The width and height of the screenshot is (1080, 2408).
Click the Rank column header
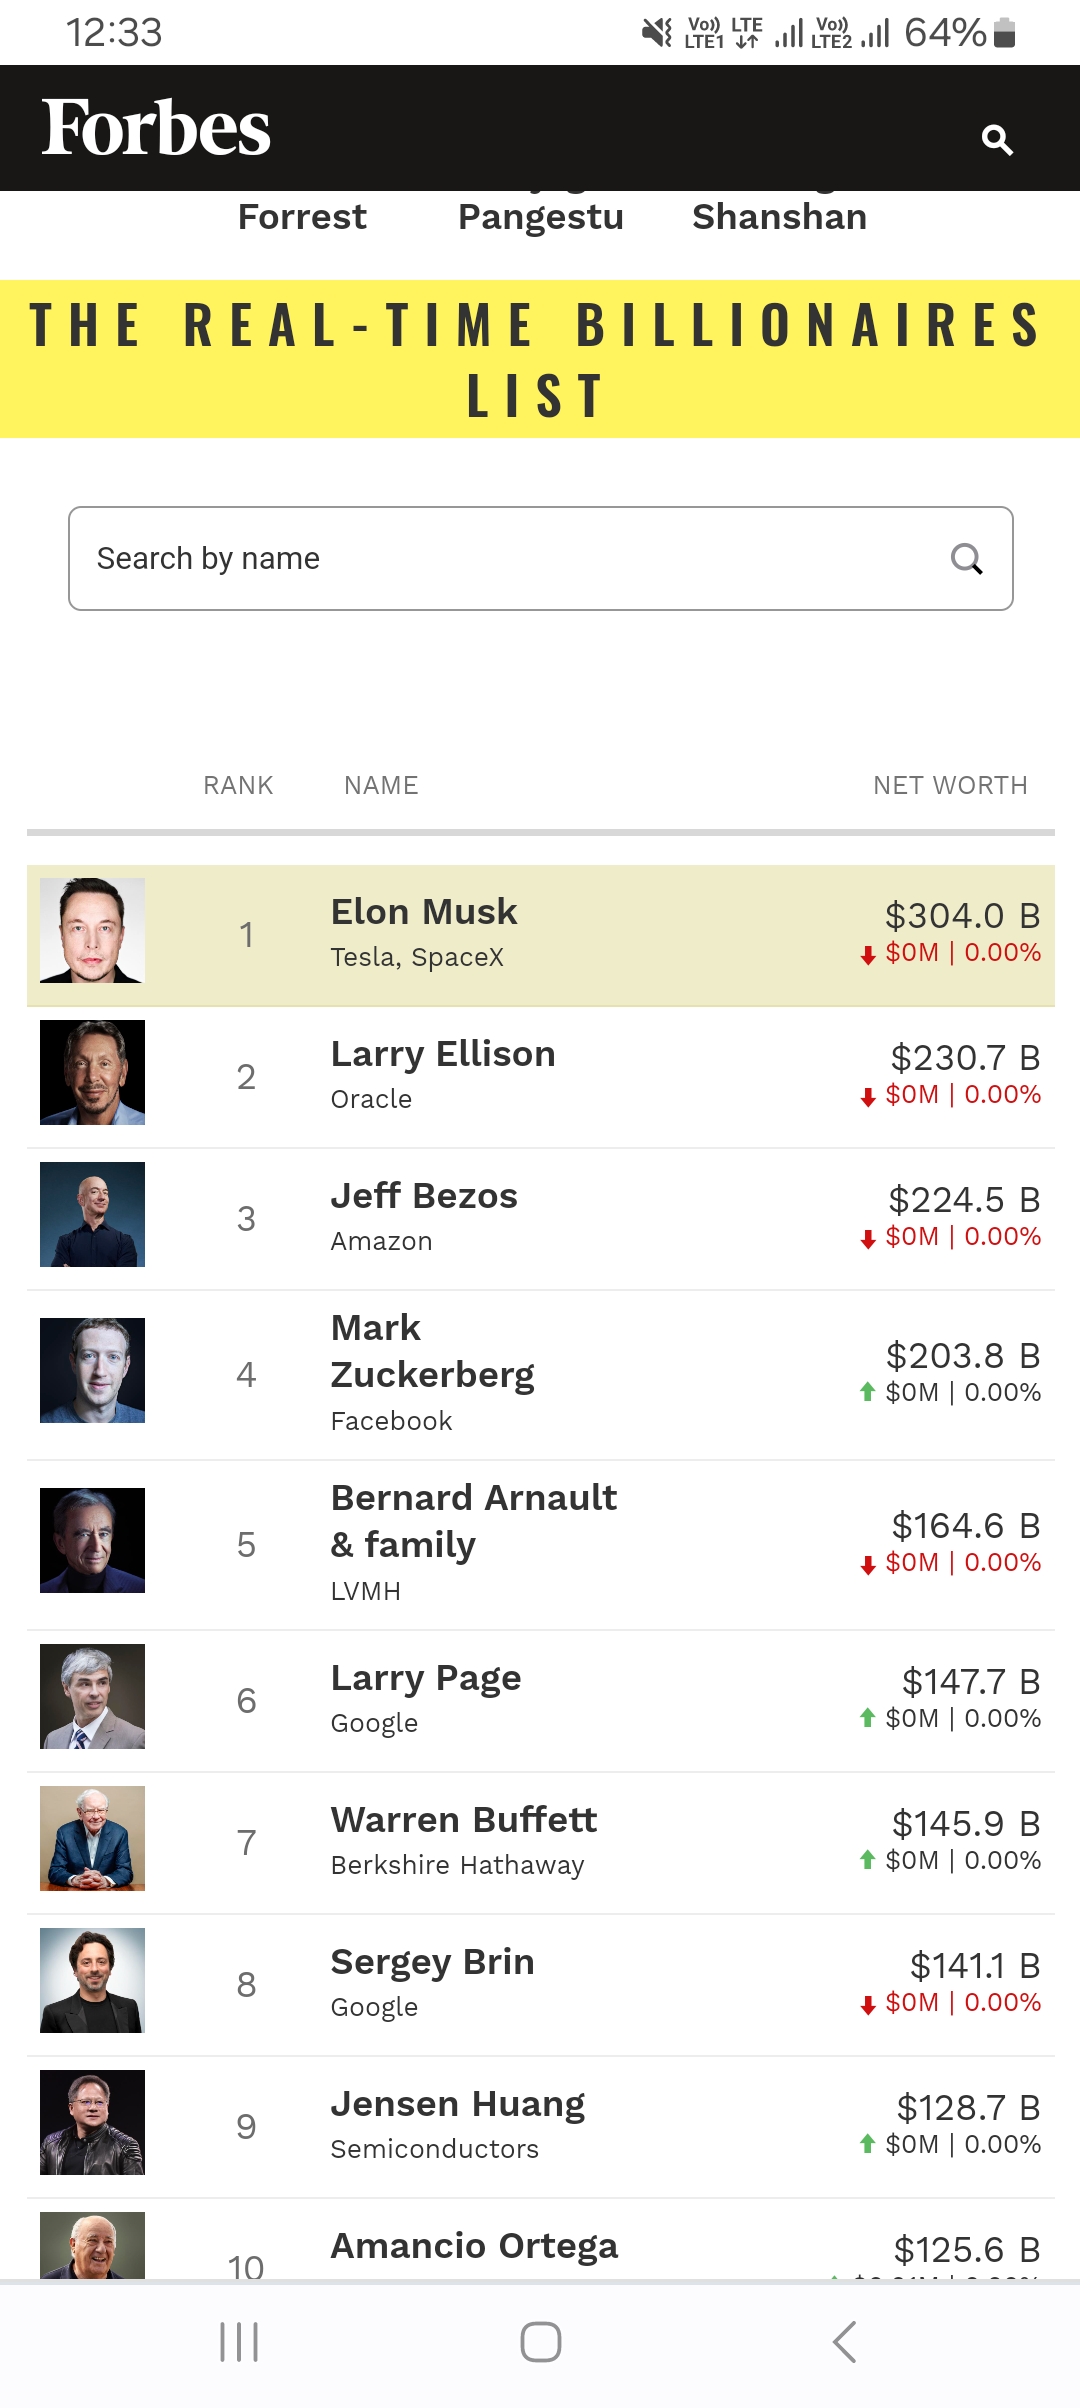click(238, 786)
